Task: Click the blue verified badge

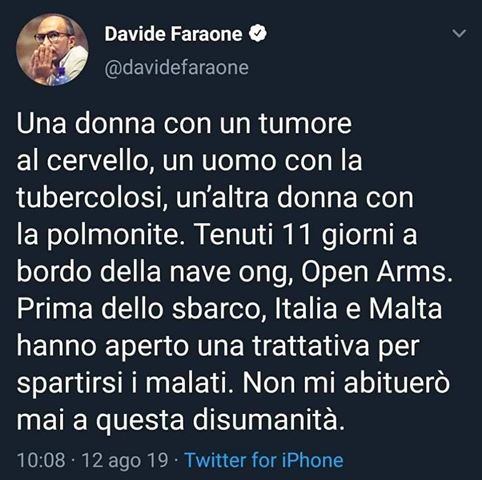Action: coord(258,33)
